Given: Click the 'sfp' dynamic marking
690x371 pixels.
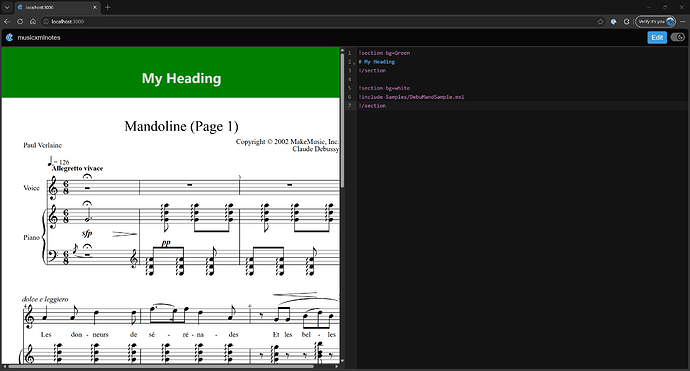Looking at the screenshot, I should (87, 233).
